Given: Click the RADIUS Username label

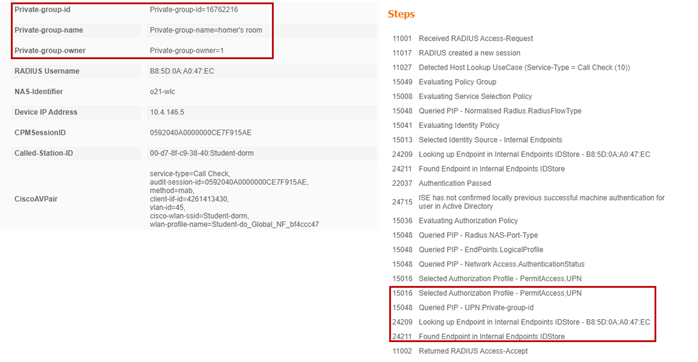Looking at the screenshot, I should coord(47,71).
